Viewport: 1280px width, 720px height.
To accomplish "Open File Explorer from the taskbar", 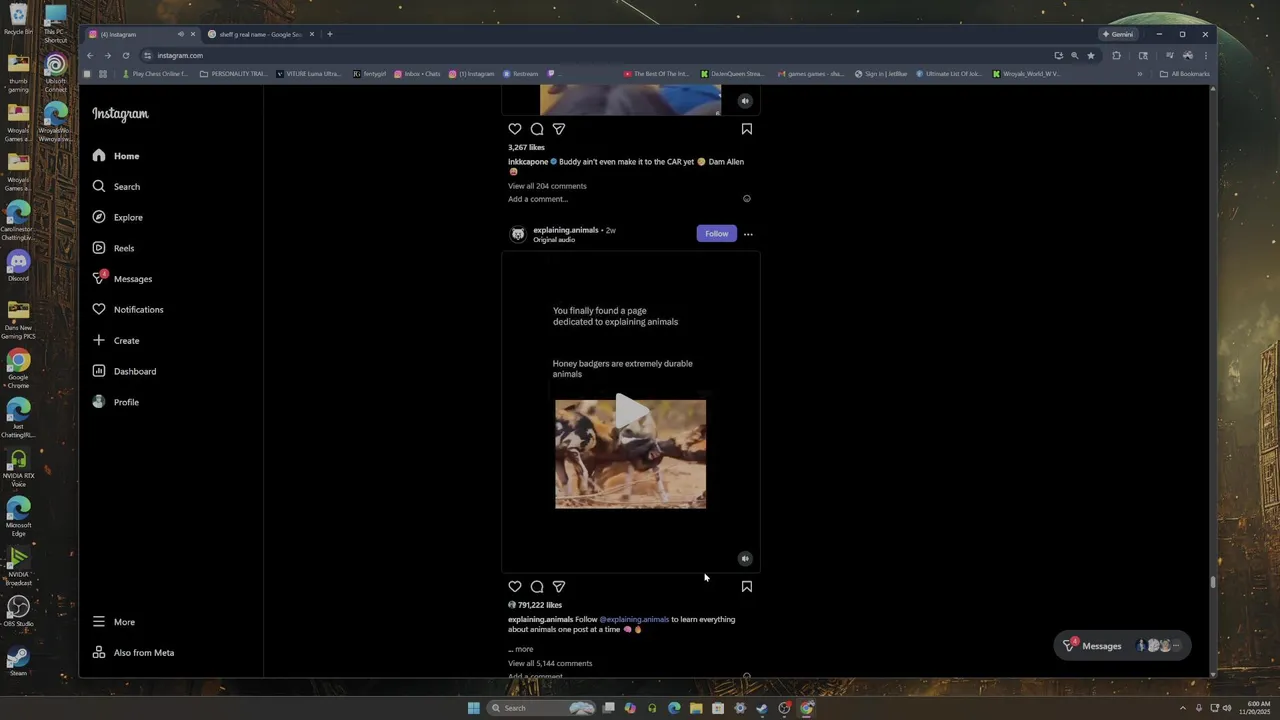I will click(x=696, y=708).
